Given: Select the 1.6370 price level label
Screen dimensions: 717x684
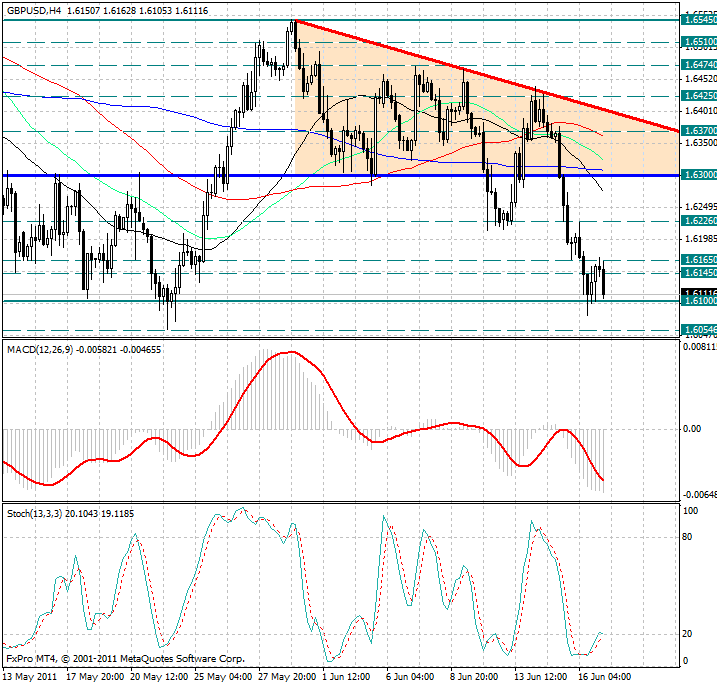Looking at the screenshot, I should pyautogui.click(x=699, y=131).
